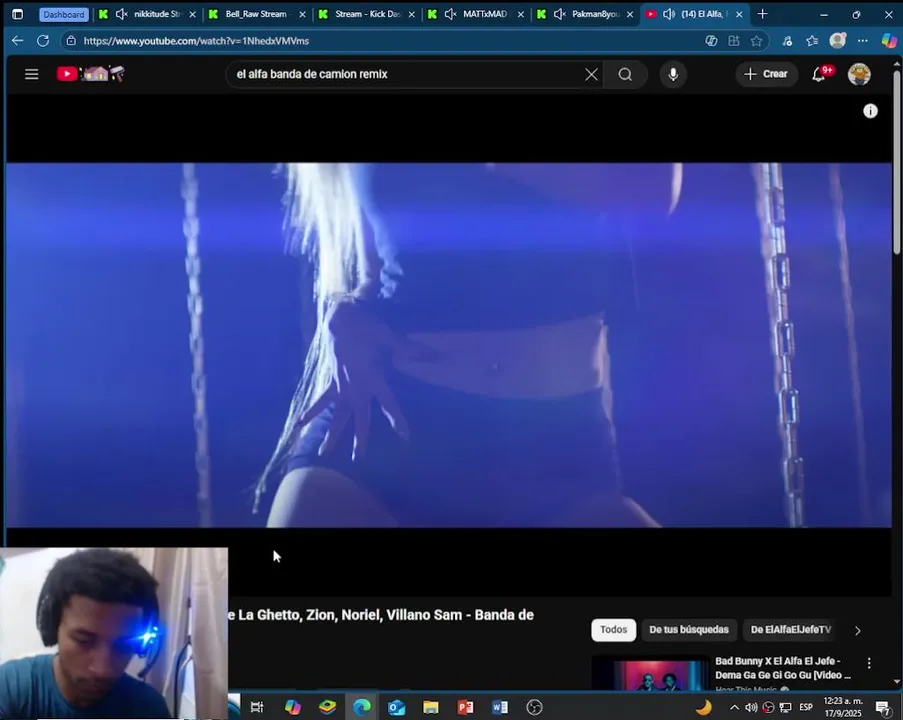Screen dimensions: 903x720
Task: Unmute the Pakman8you tab speaker icon
Action: tap(559, 14)
